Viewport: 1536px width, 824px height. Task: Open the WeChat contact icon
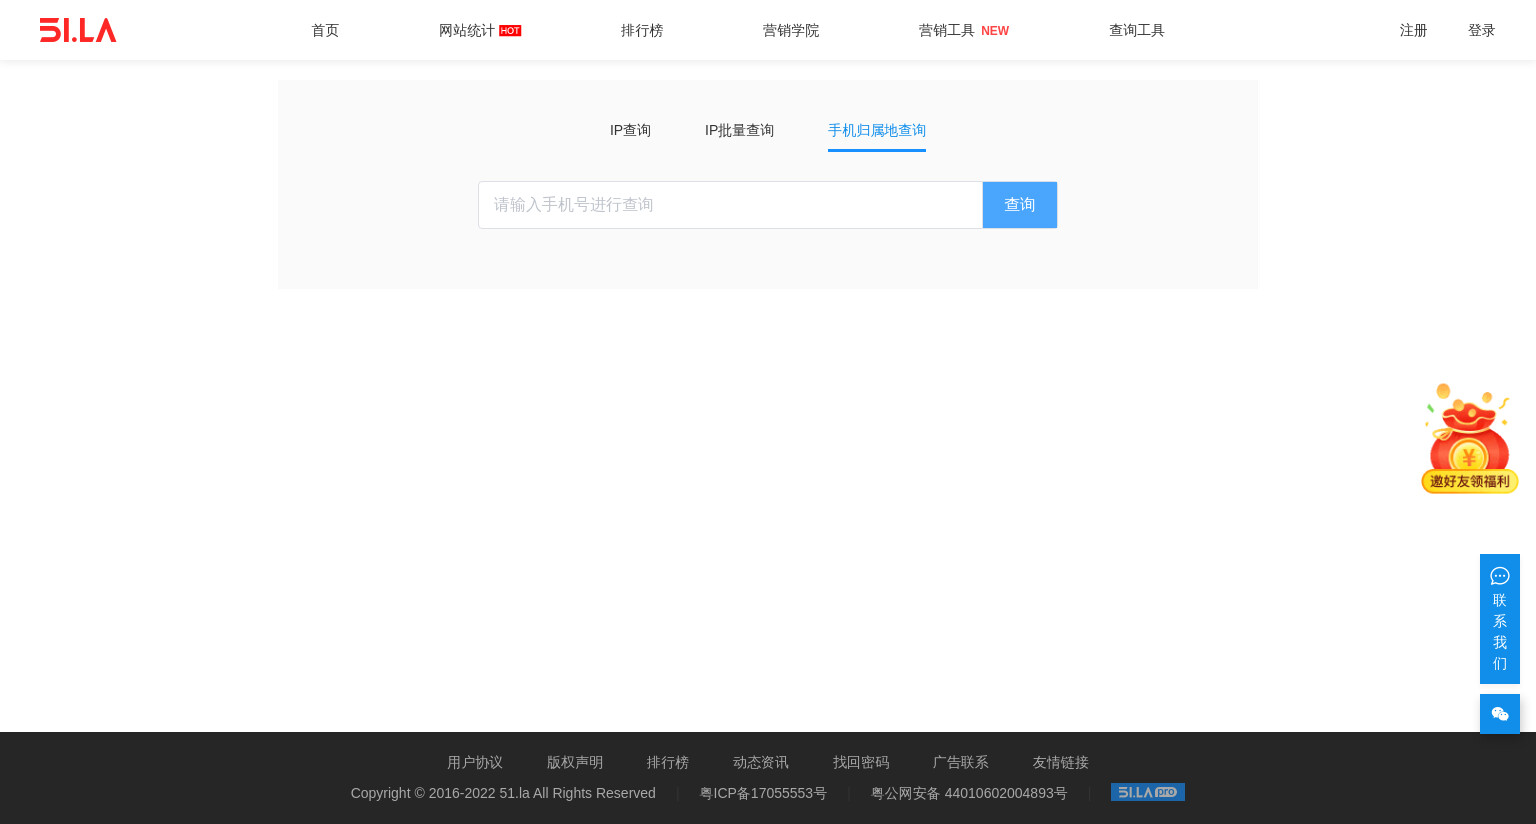click(1500, 714)
